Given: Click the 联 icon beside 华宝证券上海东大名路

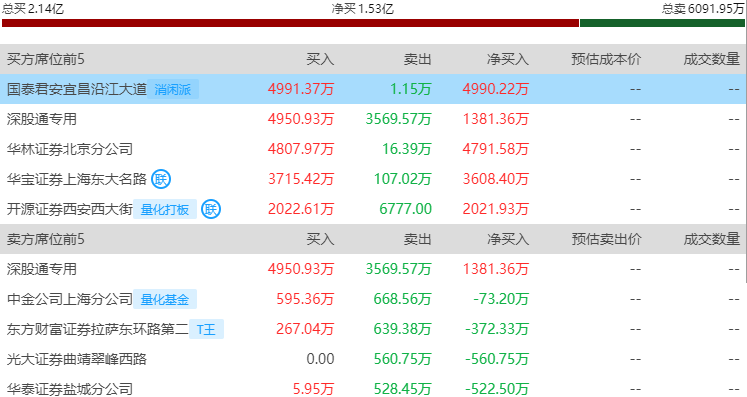Looking at the screenshot, I should pos(161,179).
